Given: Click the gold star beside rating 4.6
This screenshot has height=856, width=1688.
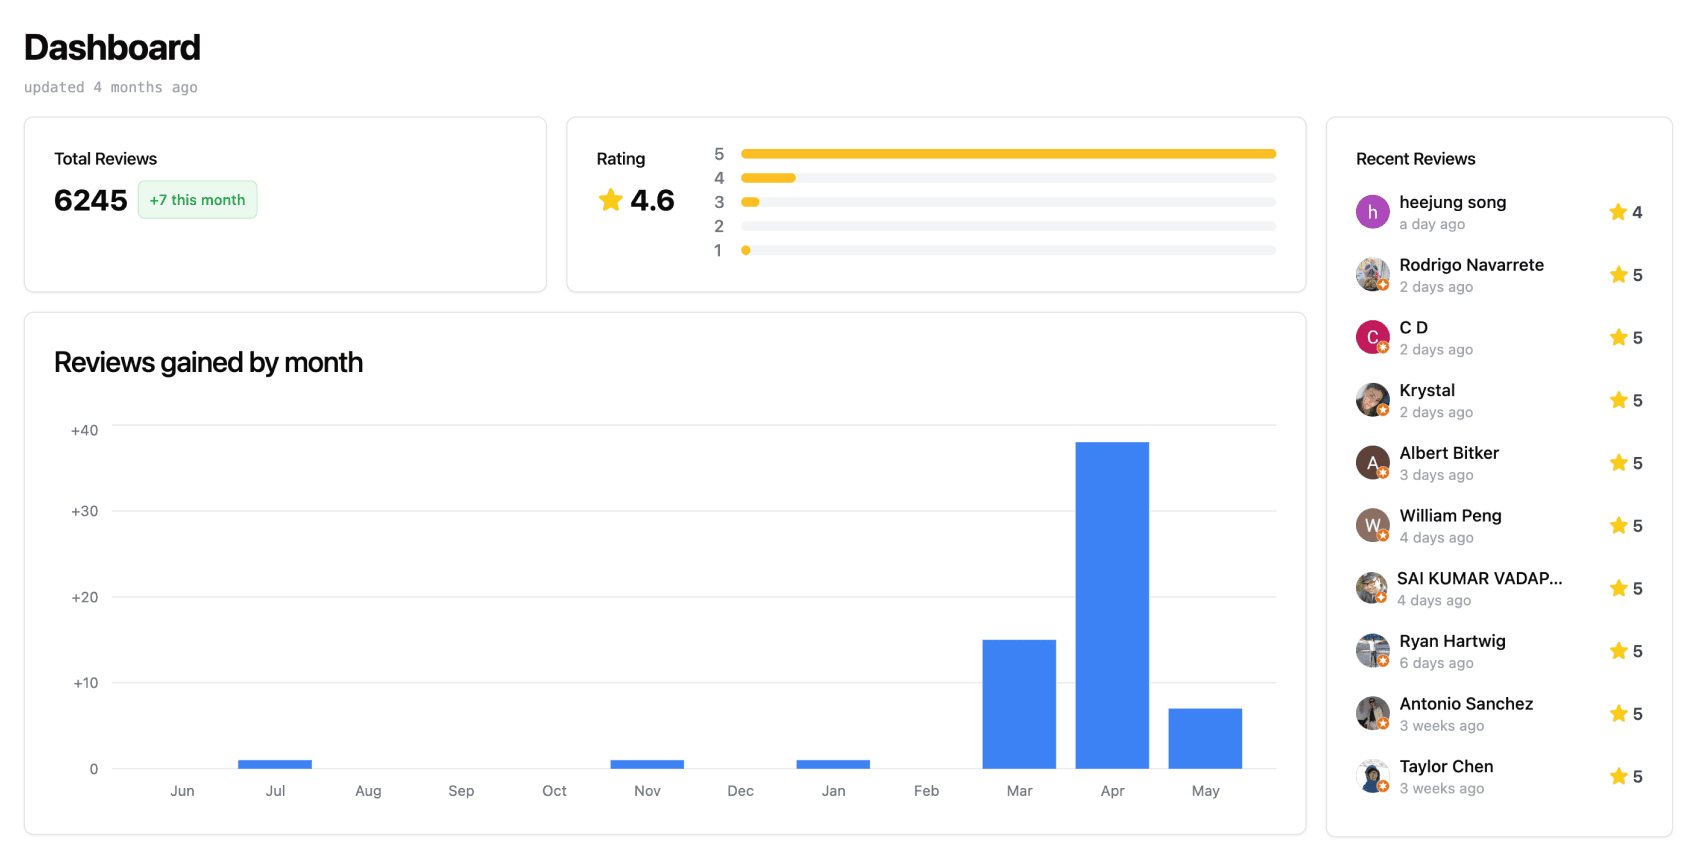Looking at the screenshot, I should [x=610, y=200].
